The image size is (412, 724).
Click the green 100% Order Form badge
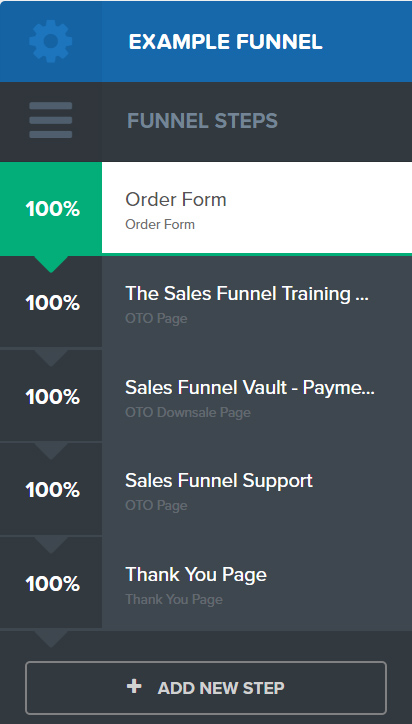tap(51, 209)
